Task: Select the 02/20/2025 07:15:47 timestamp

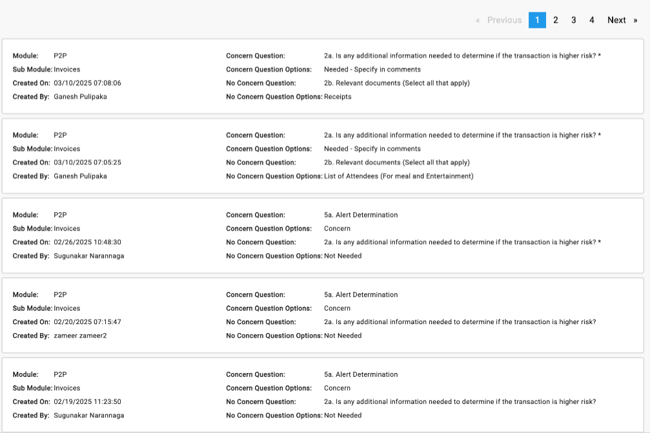Action: tap(87, 322)
